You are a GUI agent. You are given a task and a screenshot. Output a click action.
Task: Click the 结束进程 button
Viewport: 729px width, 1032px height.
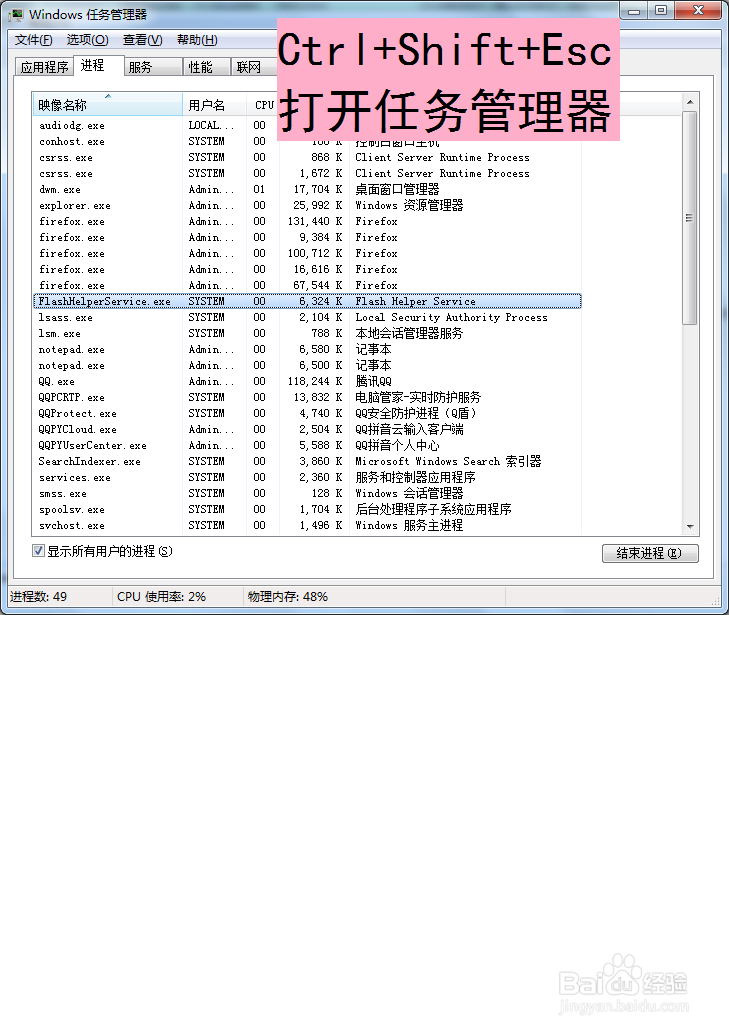[650, 554]
